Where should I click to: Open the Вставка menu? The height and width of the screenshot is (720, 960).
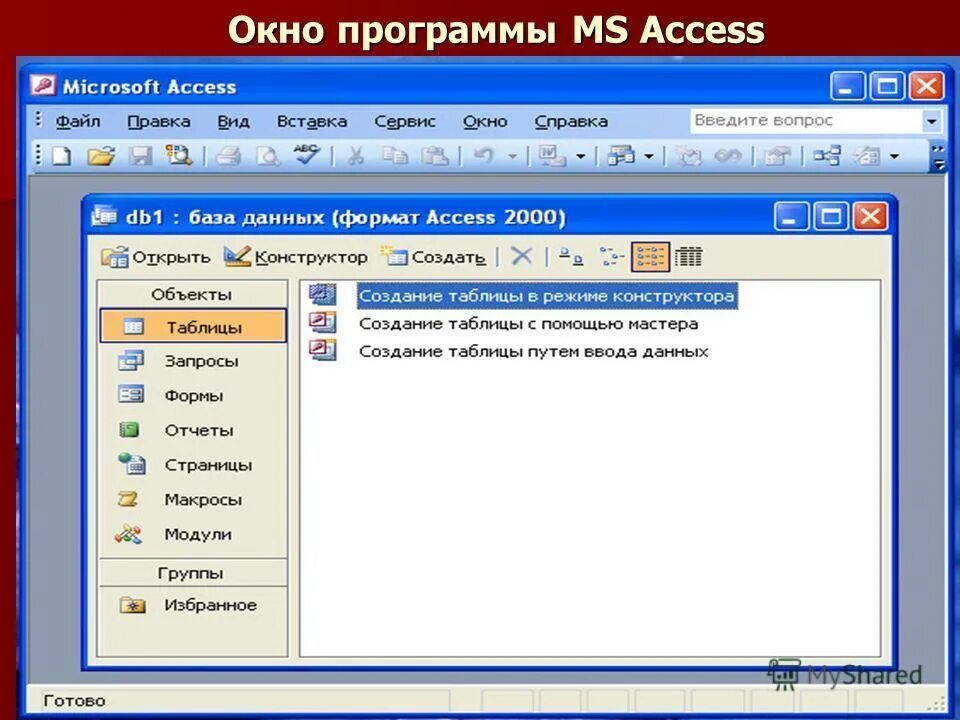312,121
